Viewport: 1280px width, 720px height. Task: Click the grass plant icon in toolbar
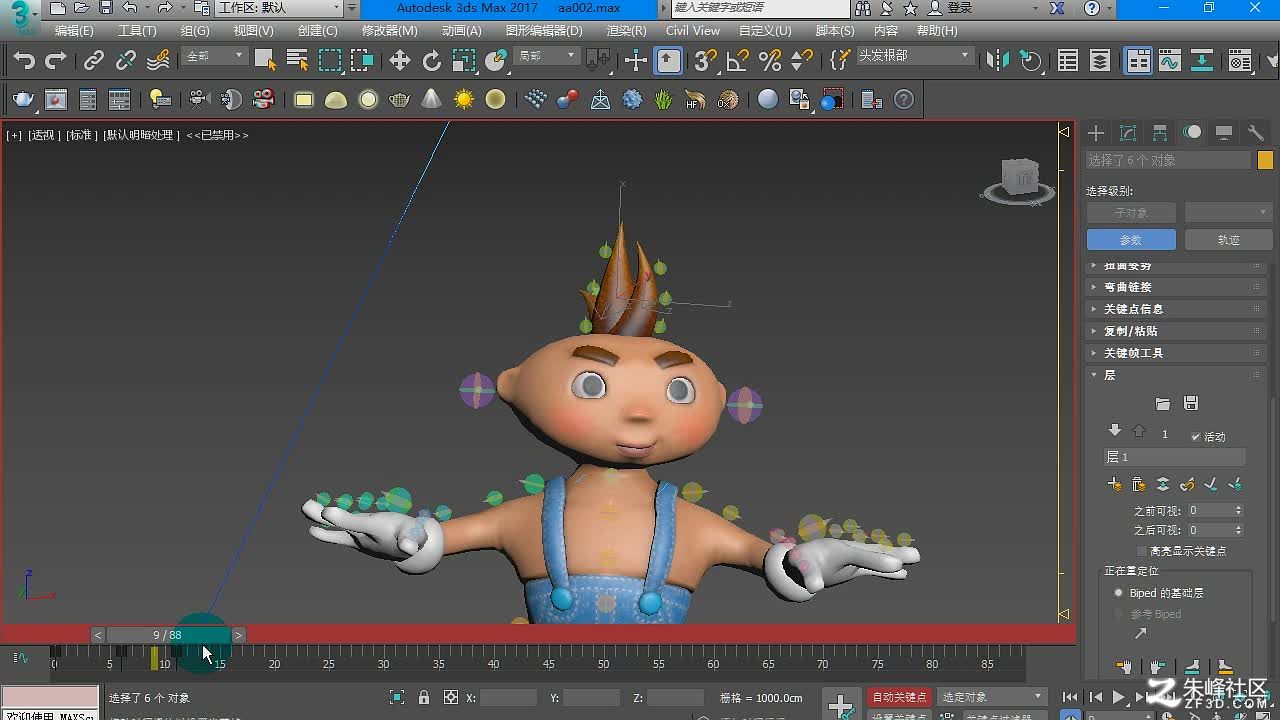(664, 99)
